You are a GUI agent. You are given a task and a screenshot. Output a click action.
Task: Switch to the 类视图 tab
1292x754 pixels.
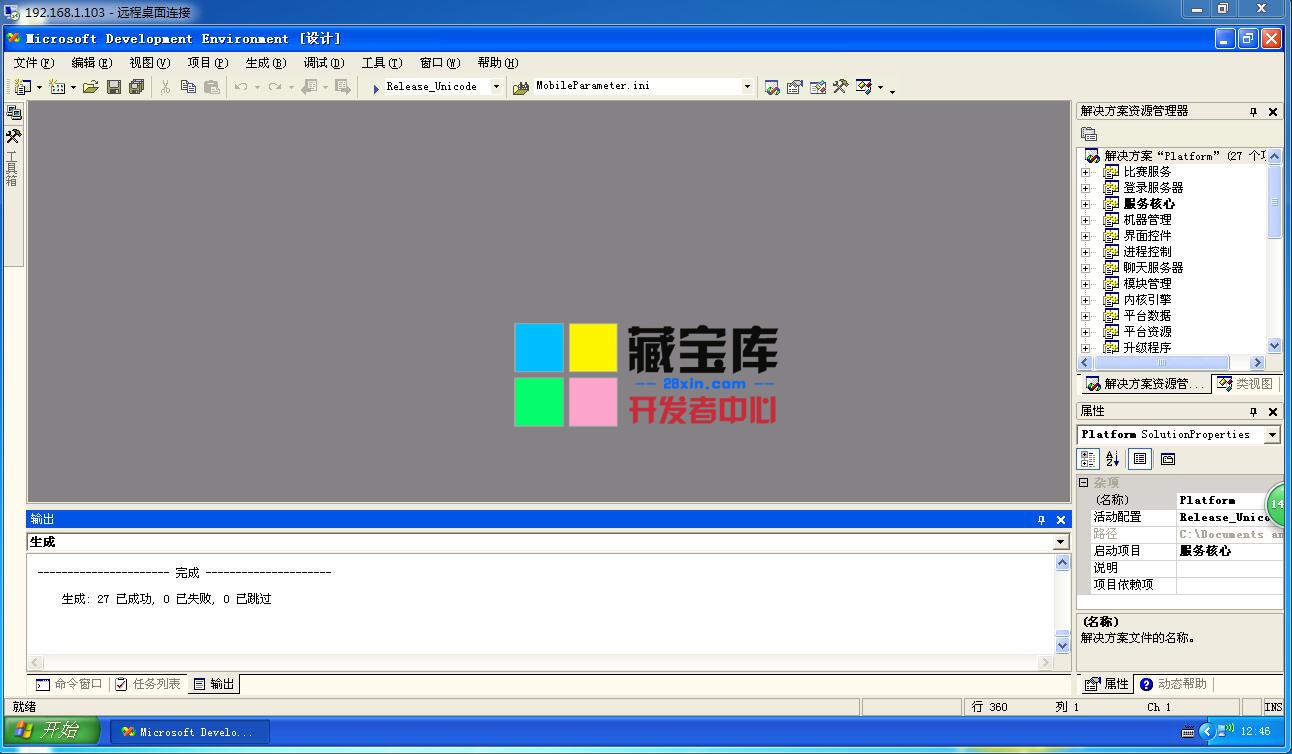(1244, 384)
